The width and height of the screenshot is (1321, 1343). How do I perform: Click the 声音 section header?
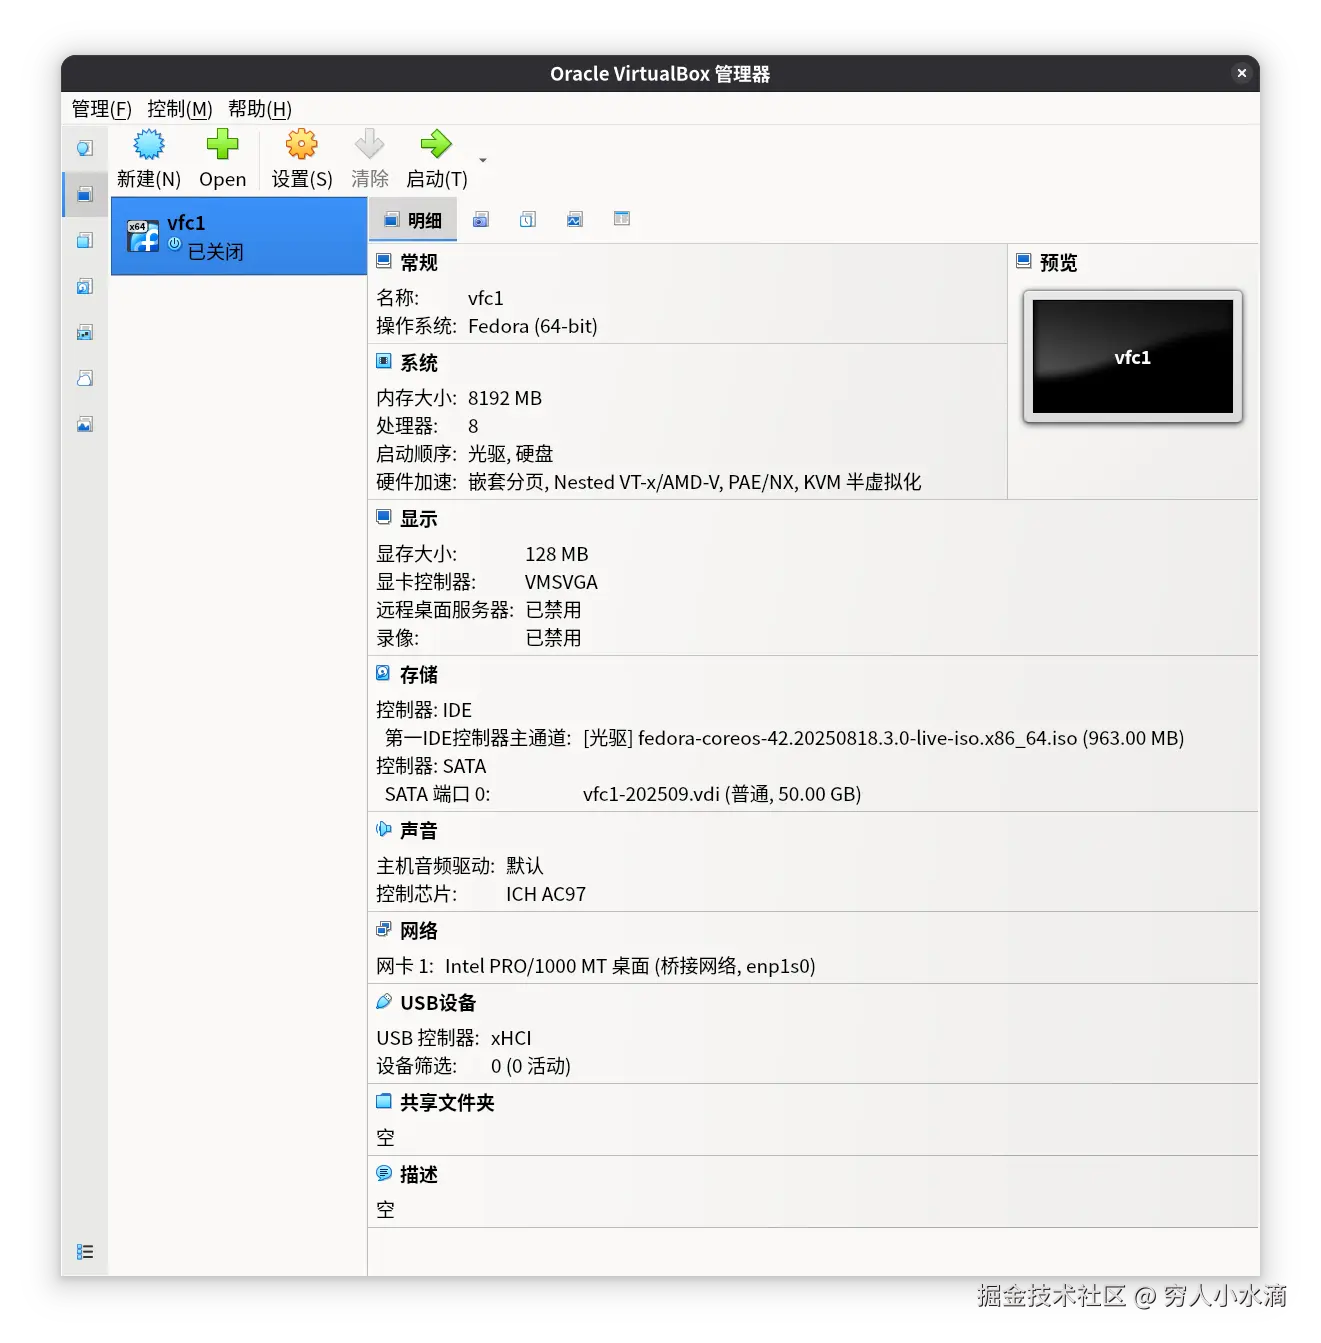point(419,831)
